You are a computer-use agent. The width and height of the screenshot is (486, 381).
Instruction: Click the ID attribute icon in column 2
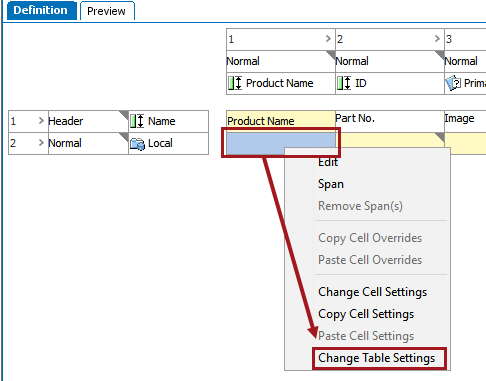(x=344, y=83)
